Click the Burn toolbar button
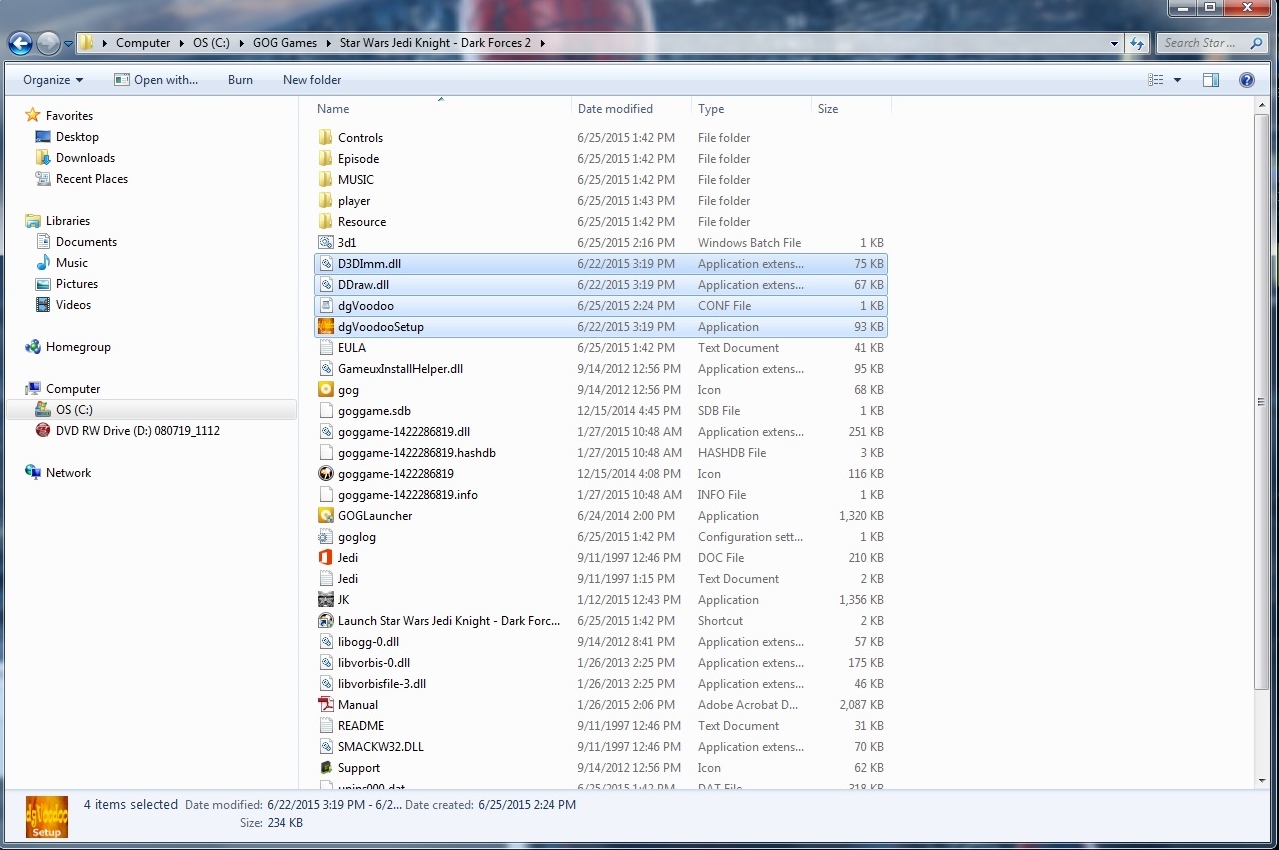 (240, 80)
